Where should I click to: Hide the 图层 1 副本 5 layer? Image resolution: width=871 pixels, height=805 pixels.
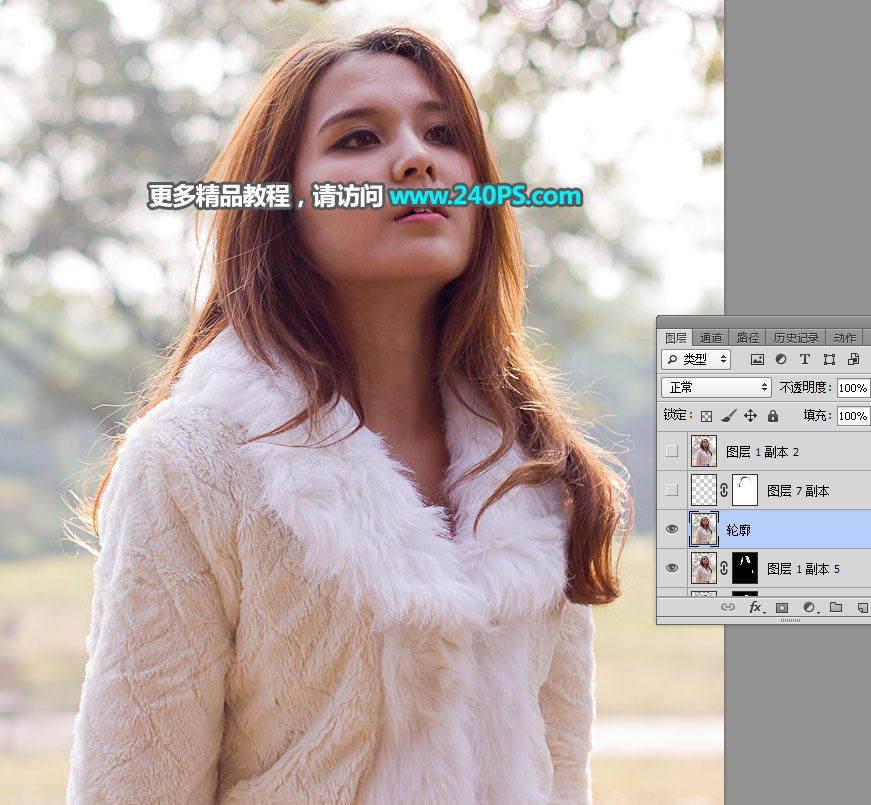672,568
